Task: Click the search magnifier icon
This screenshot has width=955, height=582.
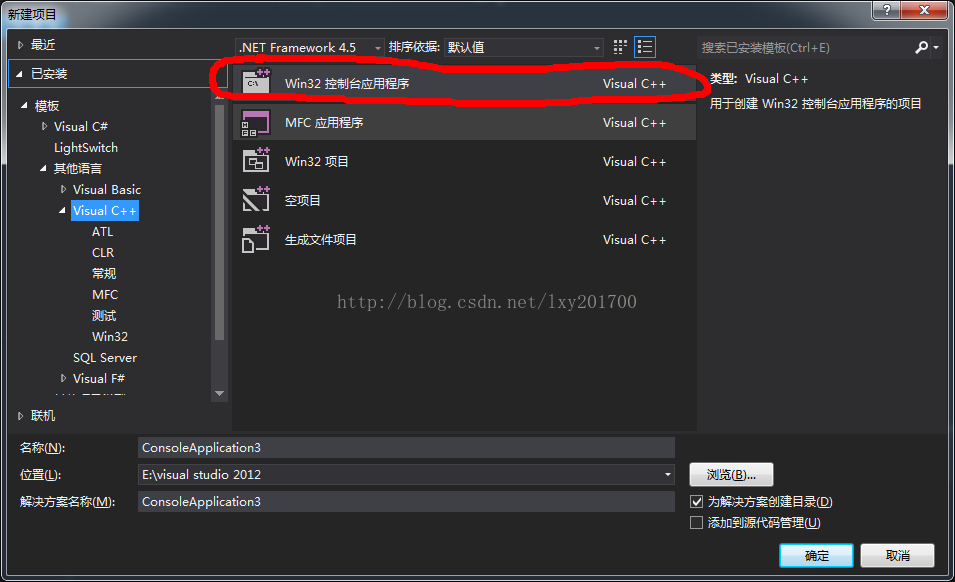Action: (x=922, y=47)
